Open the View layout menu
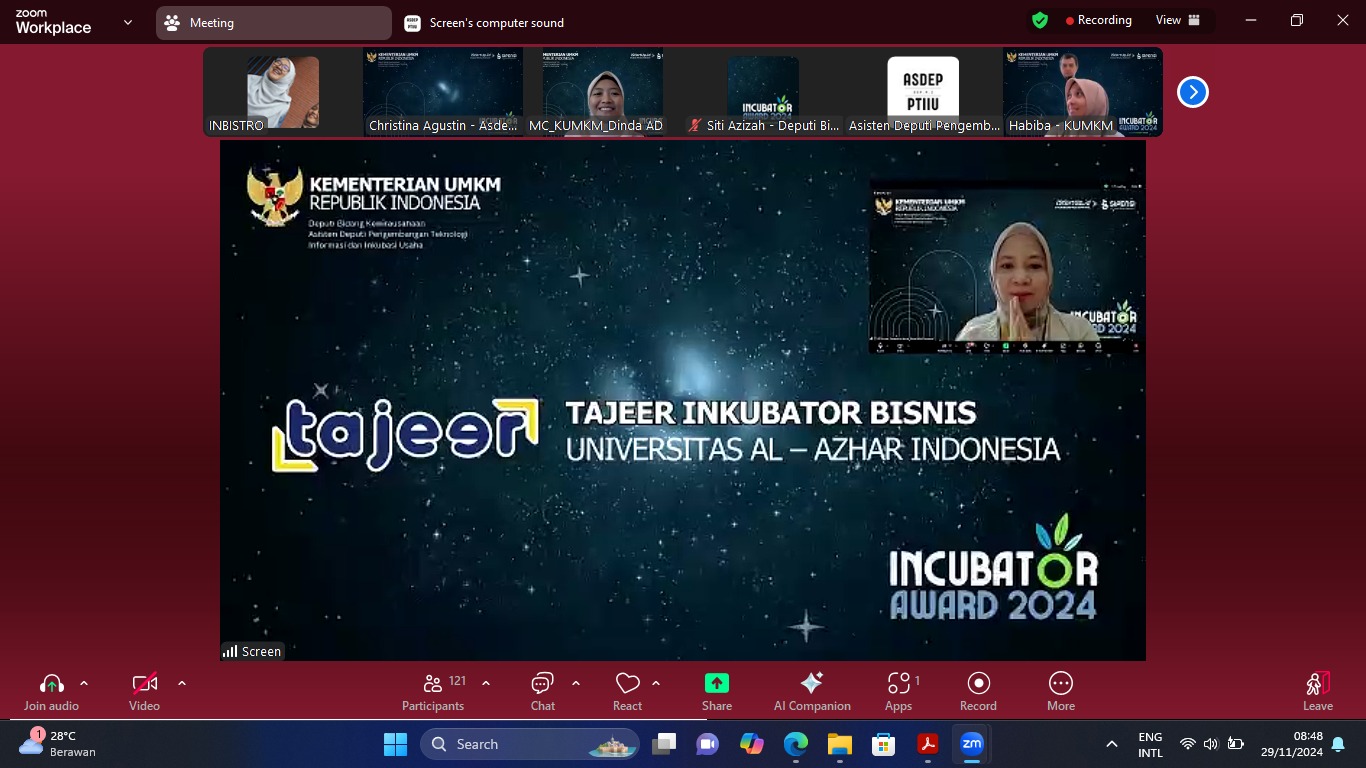This screenshot has width=1366, height=768. (1178, 20)
